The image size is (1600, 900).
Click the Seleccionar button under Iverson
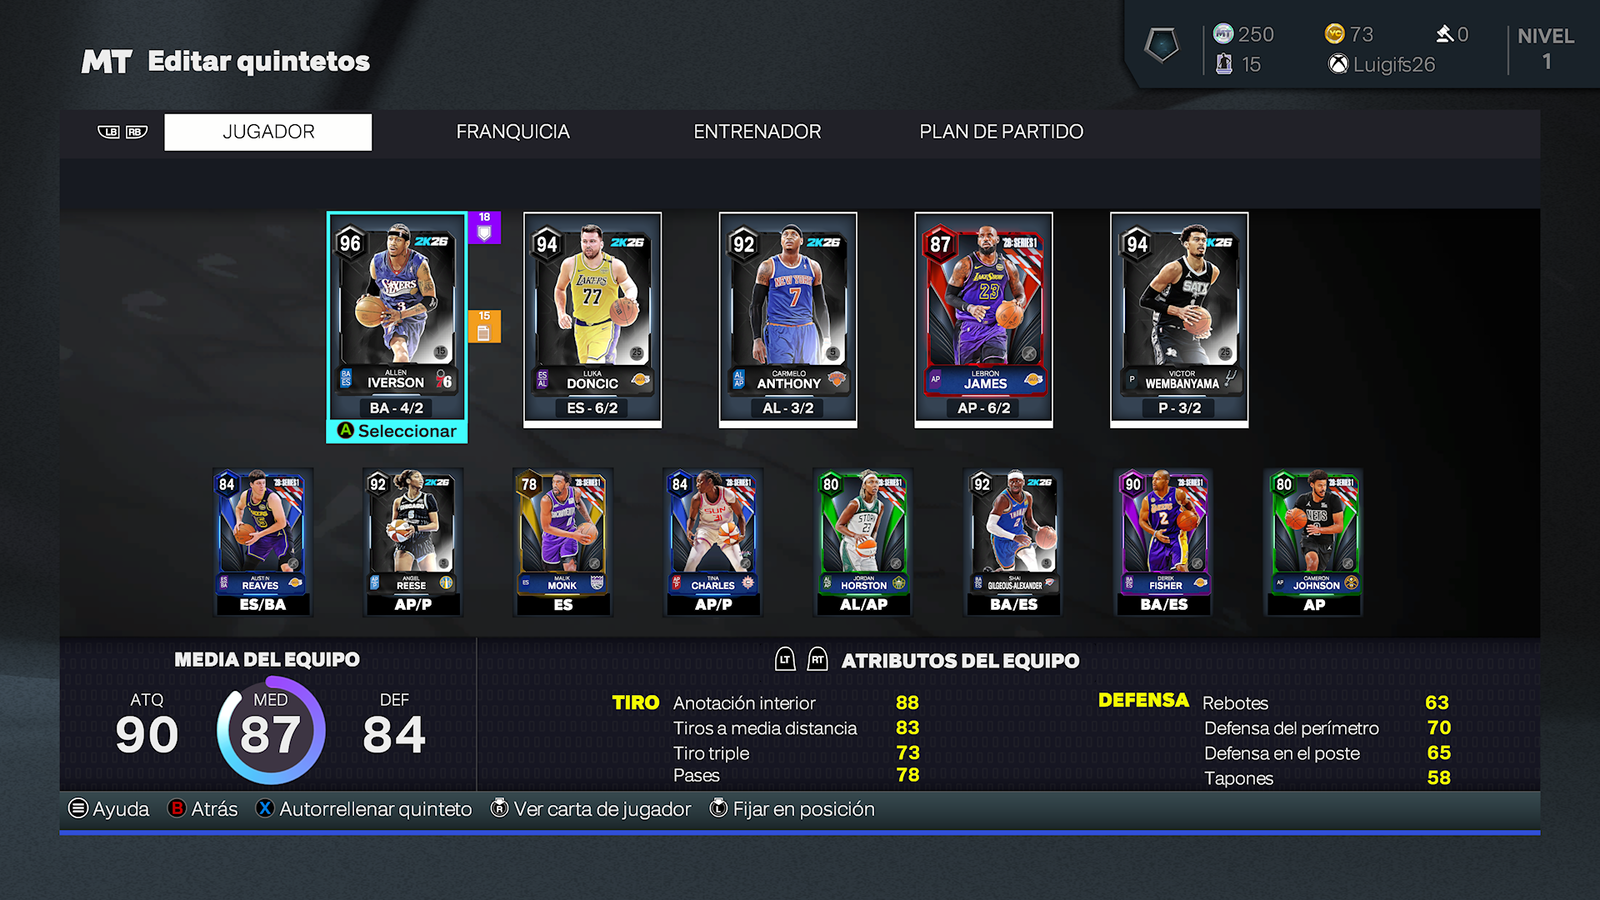tap(397, 431)
